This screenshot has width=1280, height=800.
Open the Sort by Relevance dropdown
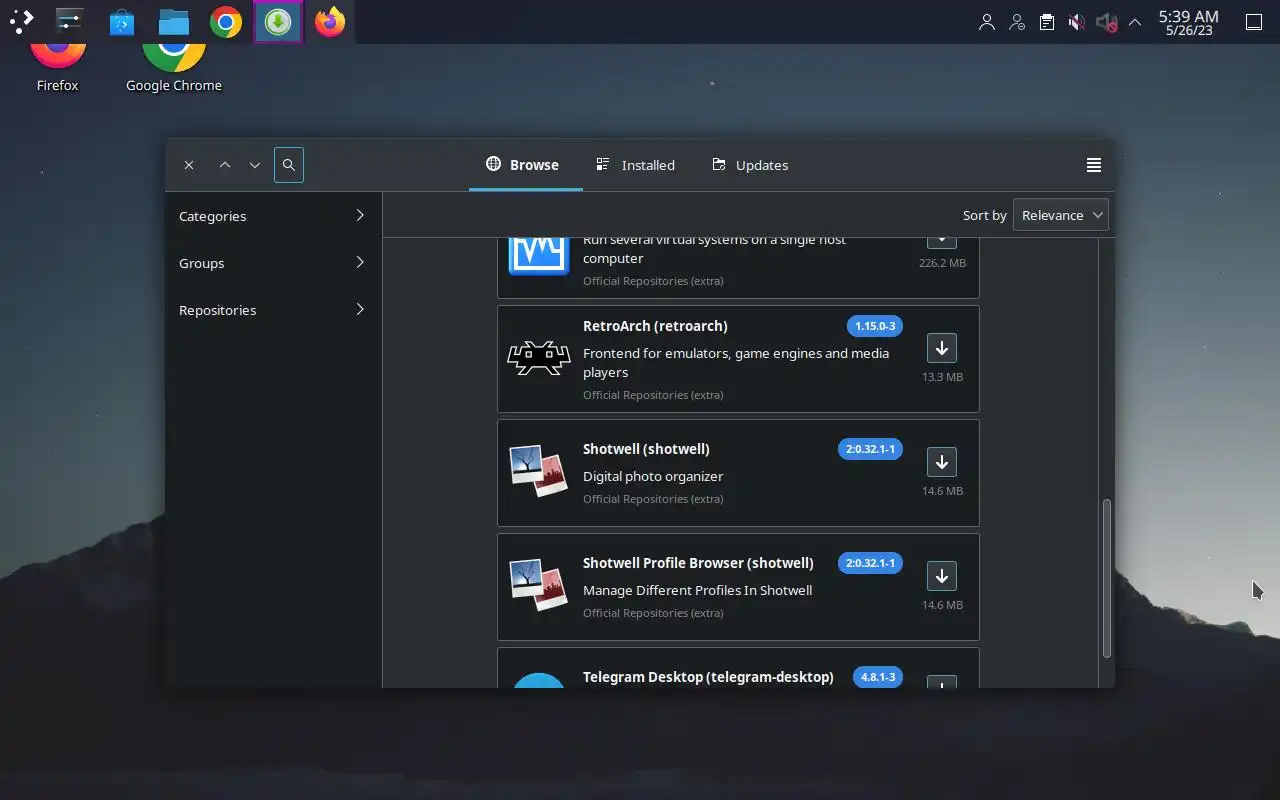pos(1061,215)
